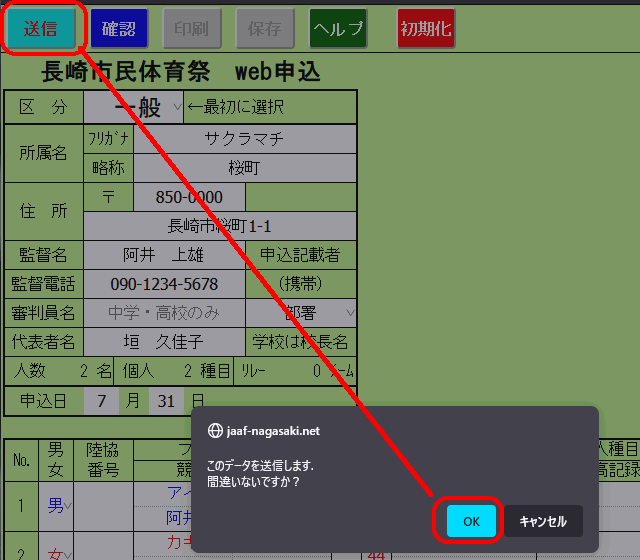Click the フリガナ field containing サクラマチ
The image size is (640, 560).
pyautogui.click(x=245, y=139)
